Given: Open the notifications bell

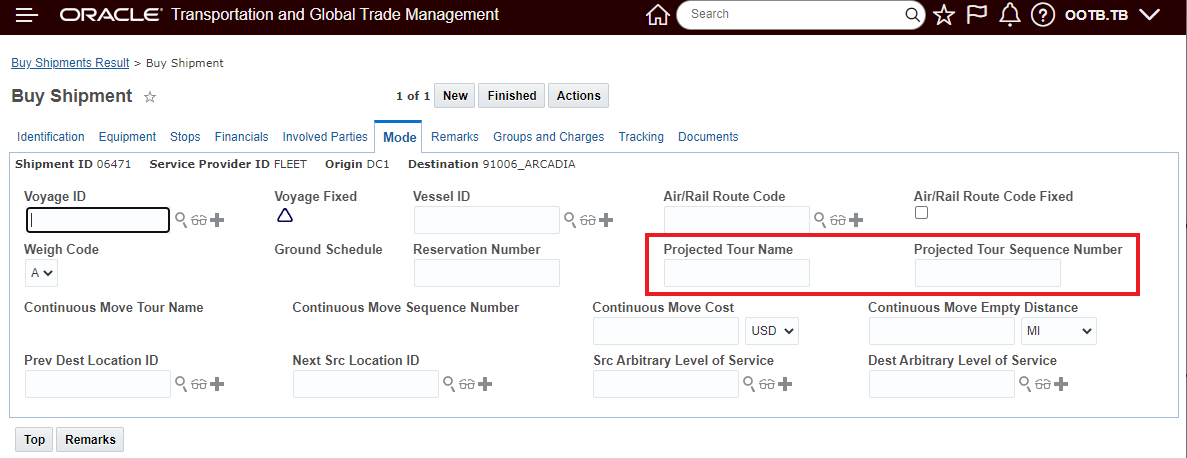Looking at the screenshot, I should [x=1010, y=15].
